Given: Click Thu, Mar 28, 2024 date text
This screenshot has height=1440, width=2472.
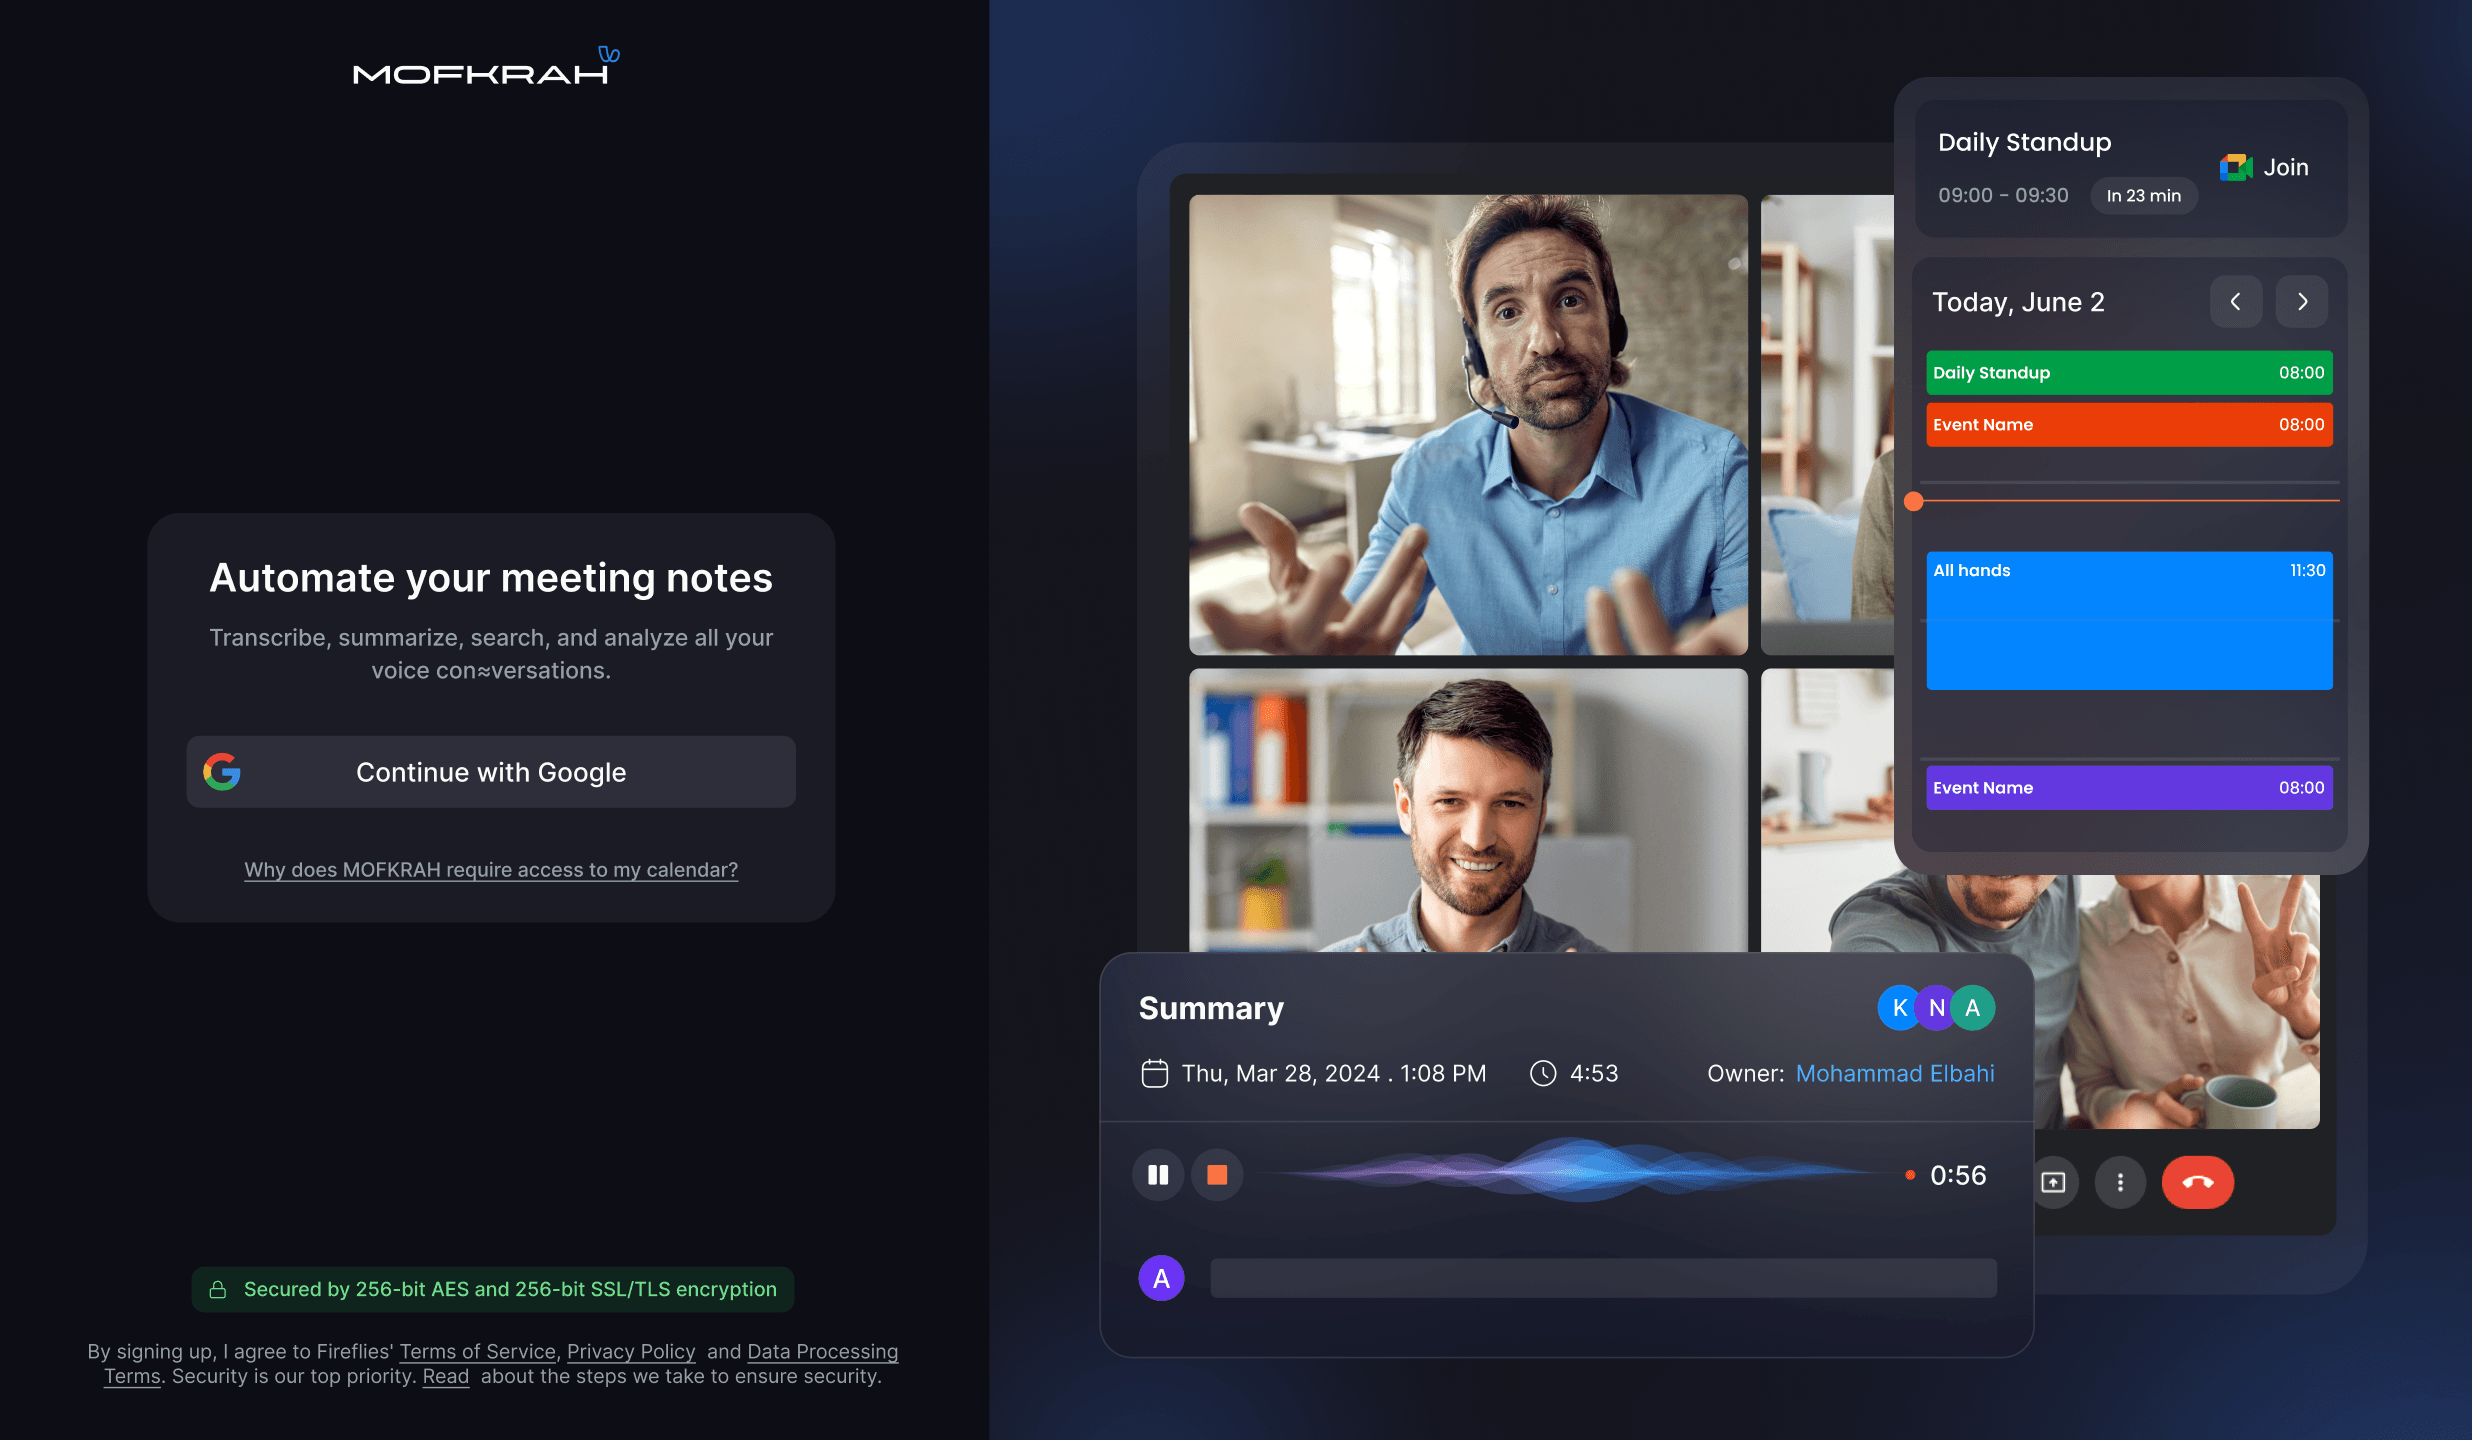Looking at the screenshot, I should (1334, 1073).
